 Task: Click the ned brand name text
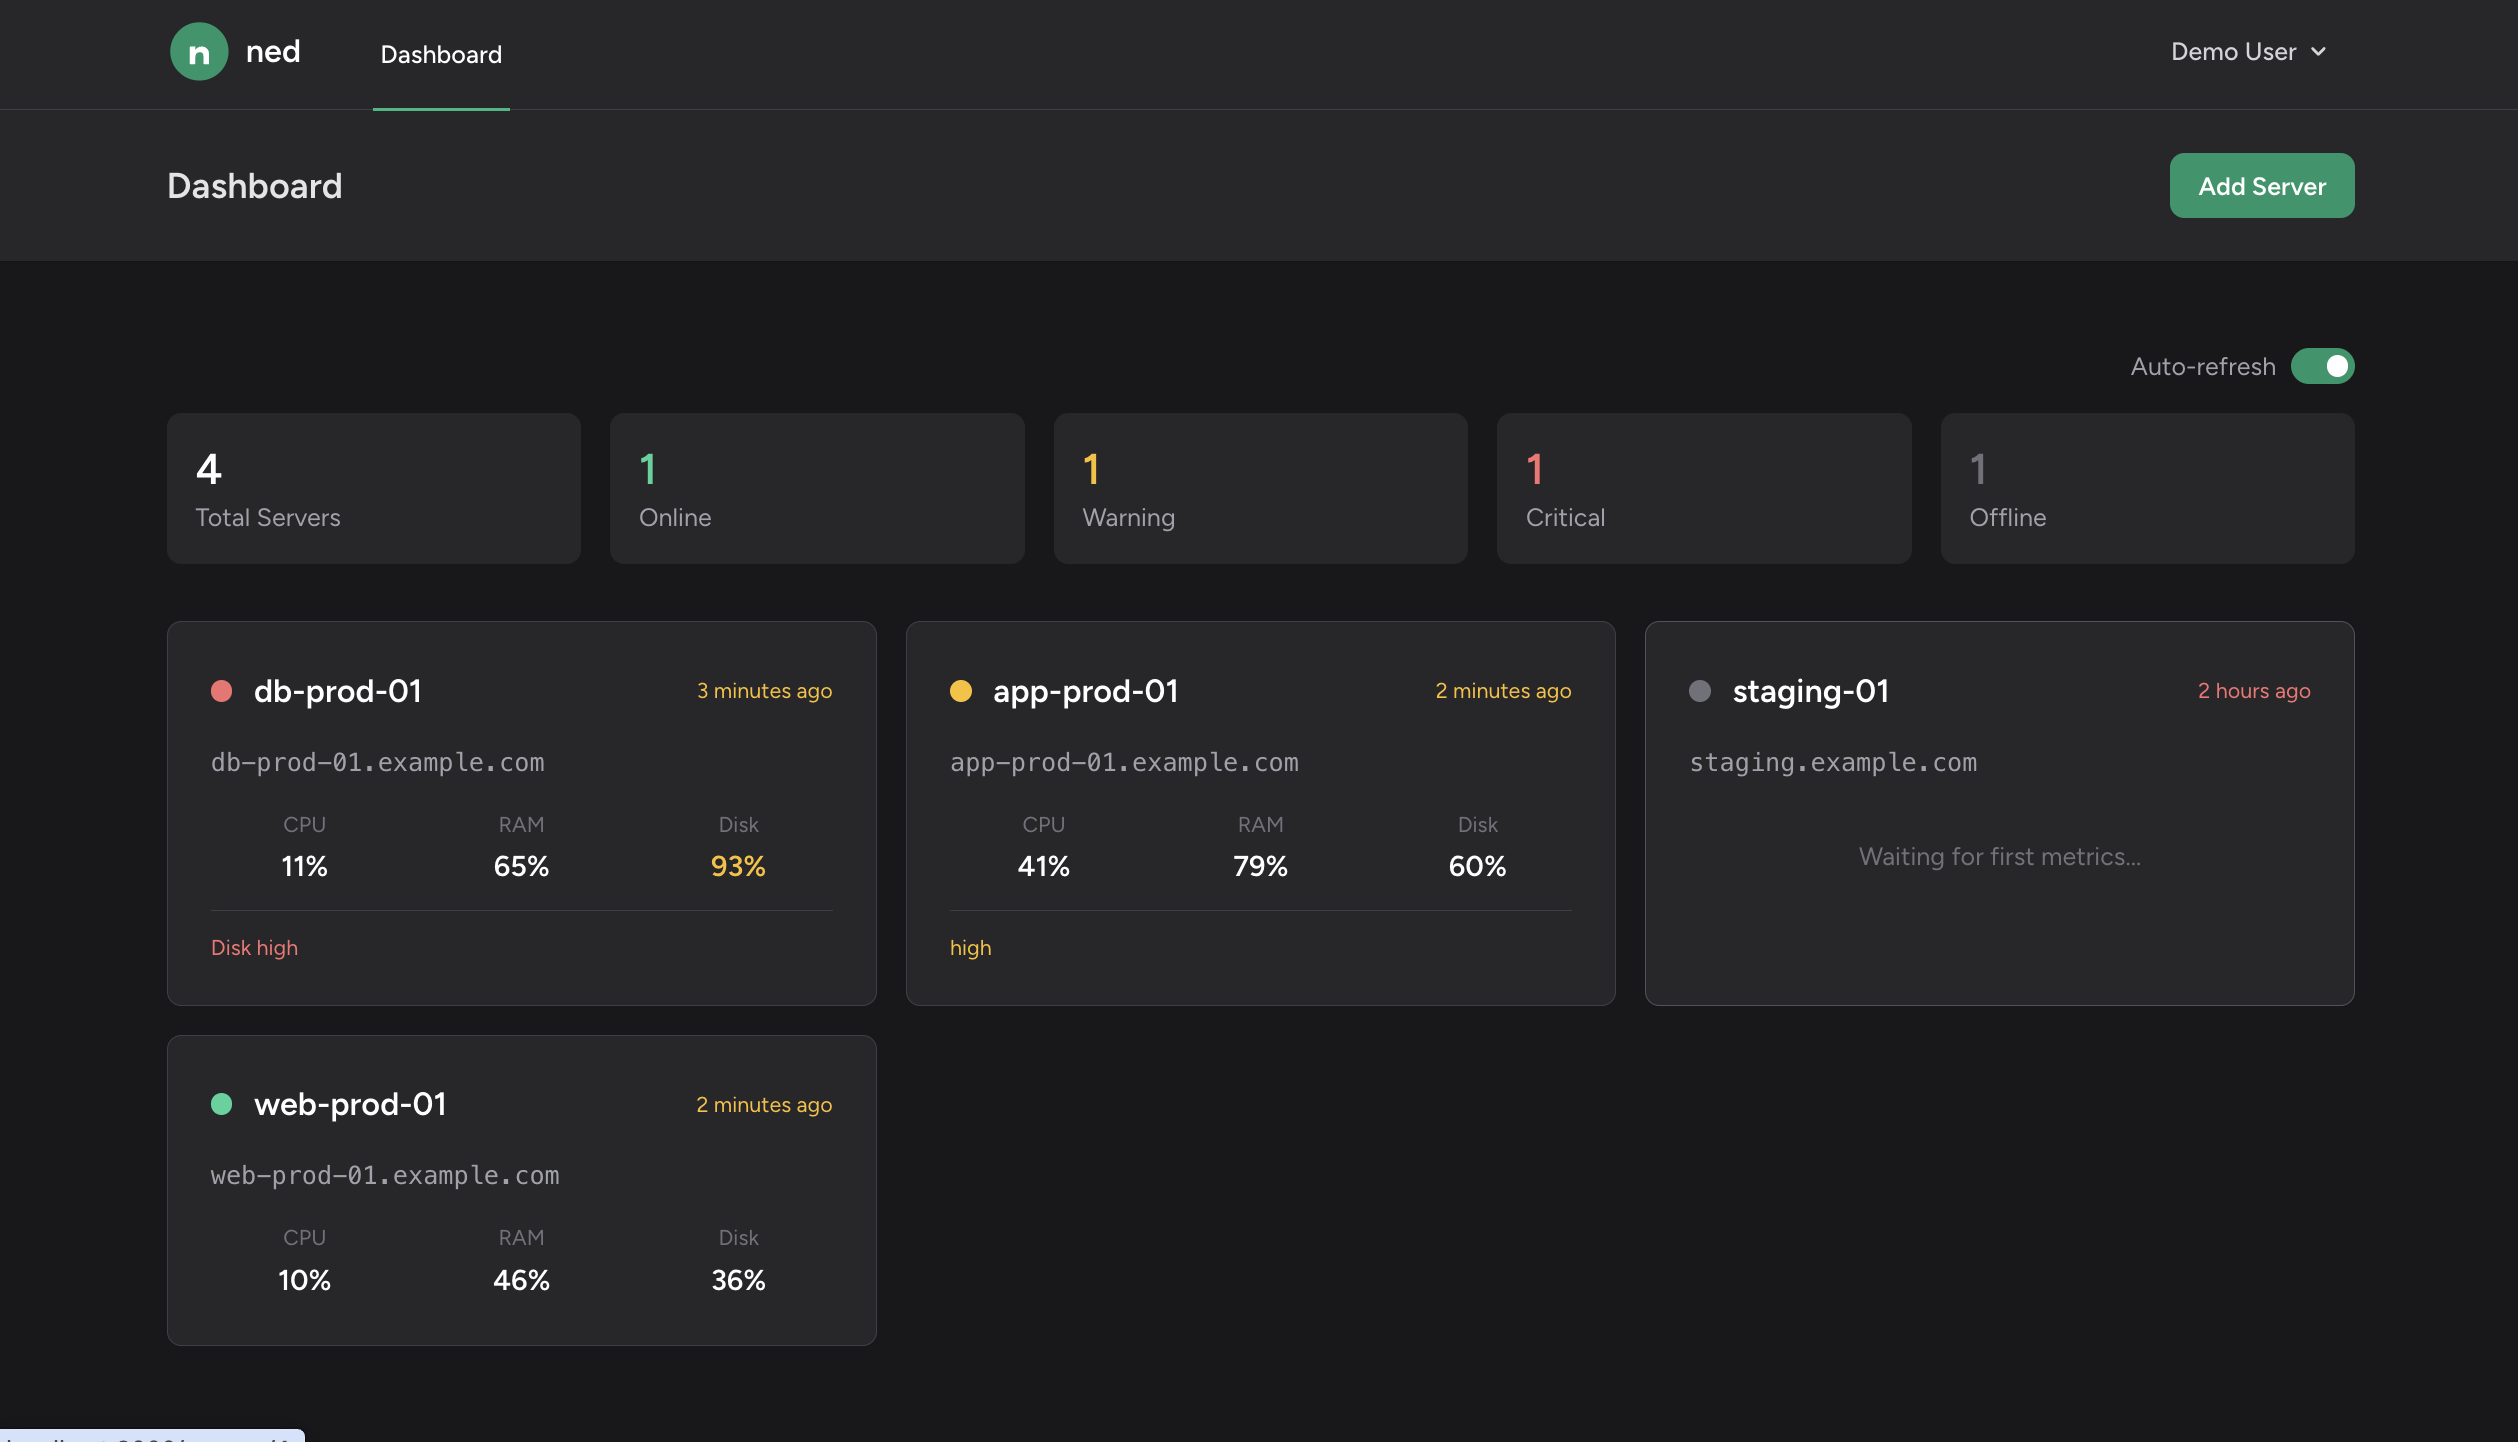[x=273, y=52]
